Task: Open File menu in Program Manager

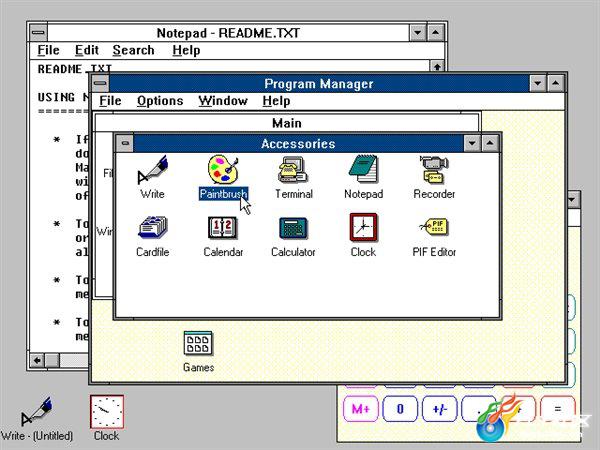Action: point(110,101)
